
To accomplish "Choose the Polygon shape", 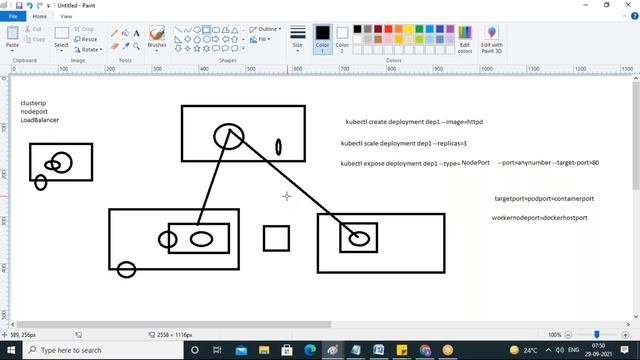I will [x=225, y=30].
